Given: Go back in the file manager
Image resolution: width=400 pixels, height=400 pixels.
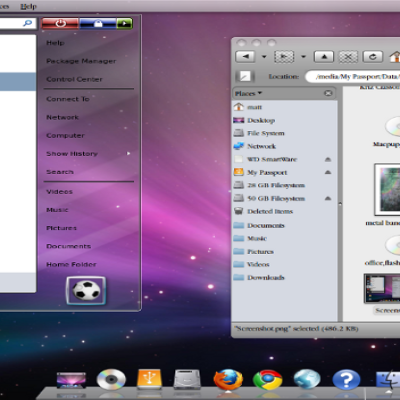Looking at the screenshot, I should [x=245, y=56].
